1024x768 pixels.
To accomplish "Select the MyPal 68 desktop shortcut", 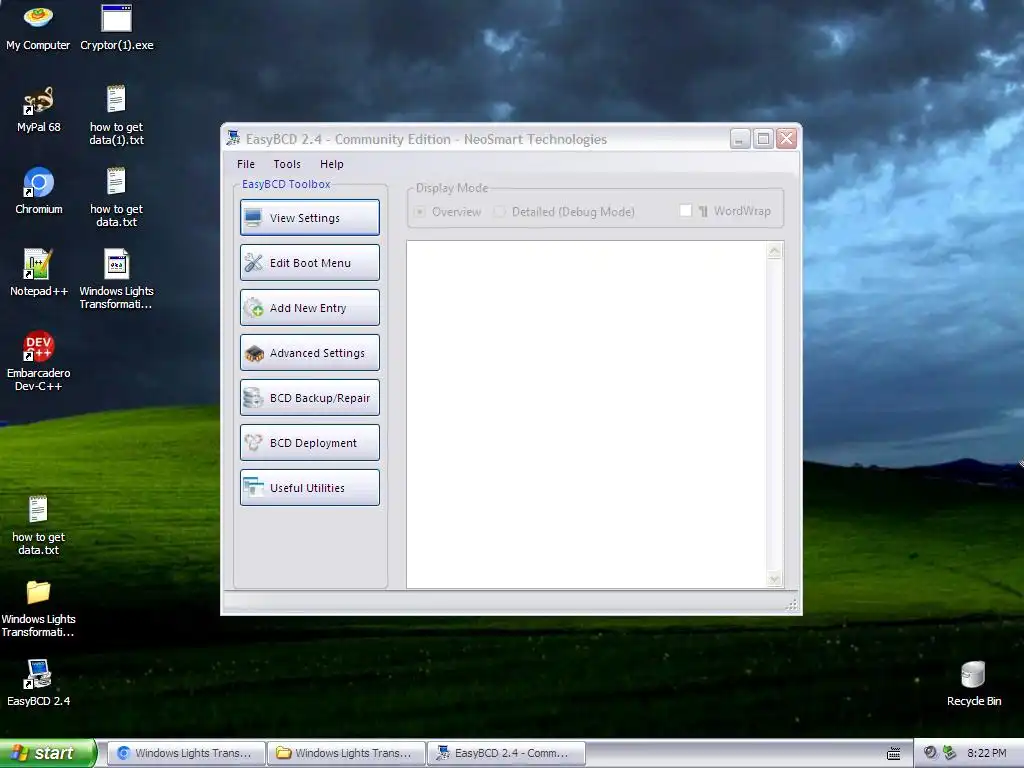I will 39,110.
